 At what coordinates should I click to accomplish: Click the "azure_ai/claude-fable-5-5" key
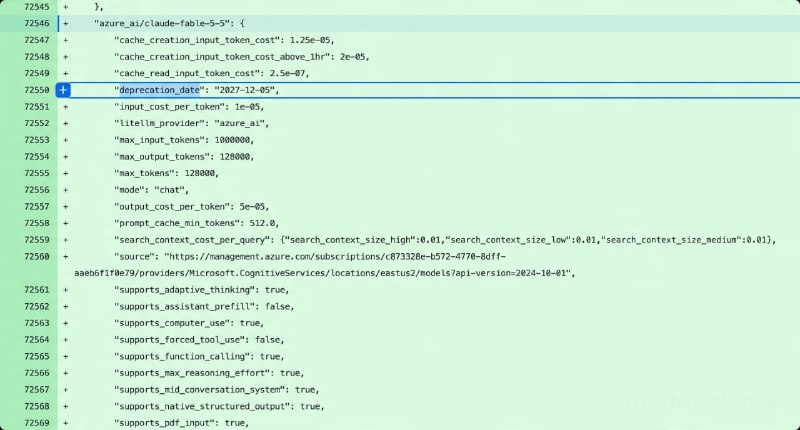coord(162,23)
